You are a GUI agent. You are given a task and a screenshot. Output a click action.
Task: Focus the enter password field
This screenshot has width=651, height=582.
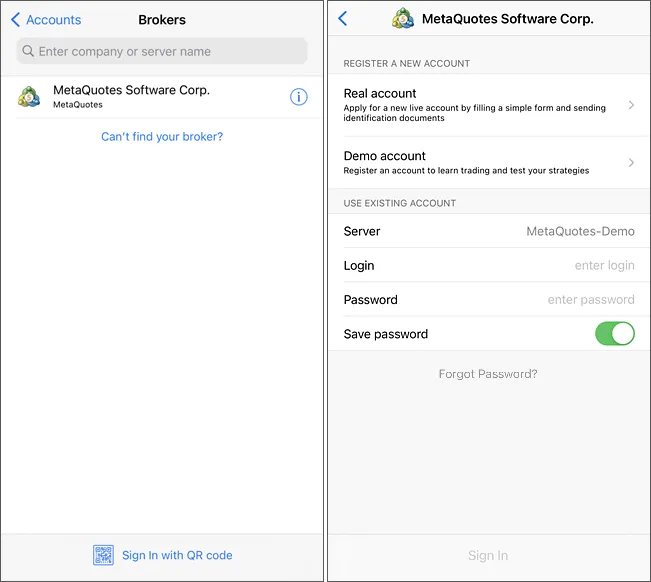pyautogui.click(x=591, y=300)
